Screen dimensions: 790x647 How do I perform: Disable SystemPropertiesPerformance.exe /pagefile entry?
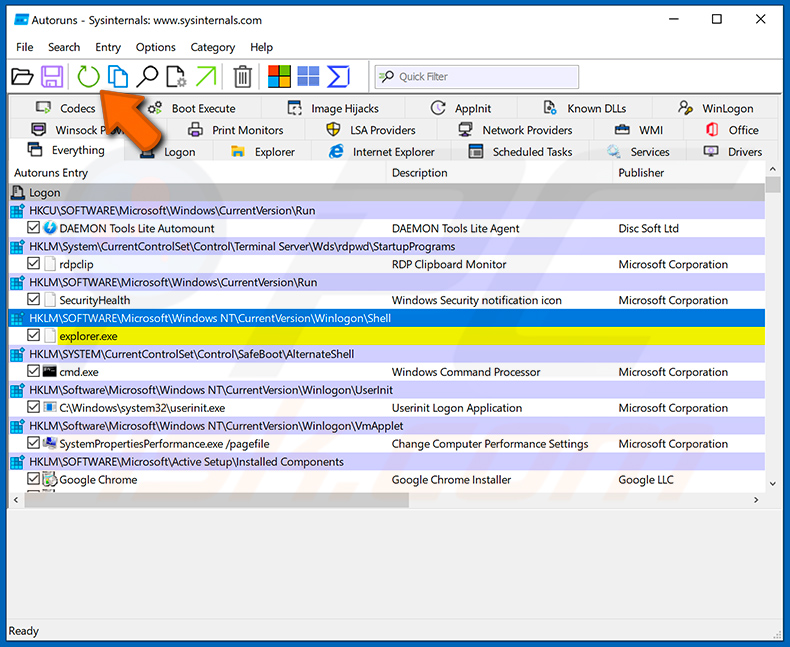[33, 443]
